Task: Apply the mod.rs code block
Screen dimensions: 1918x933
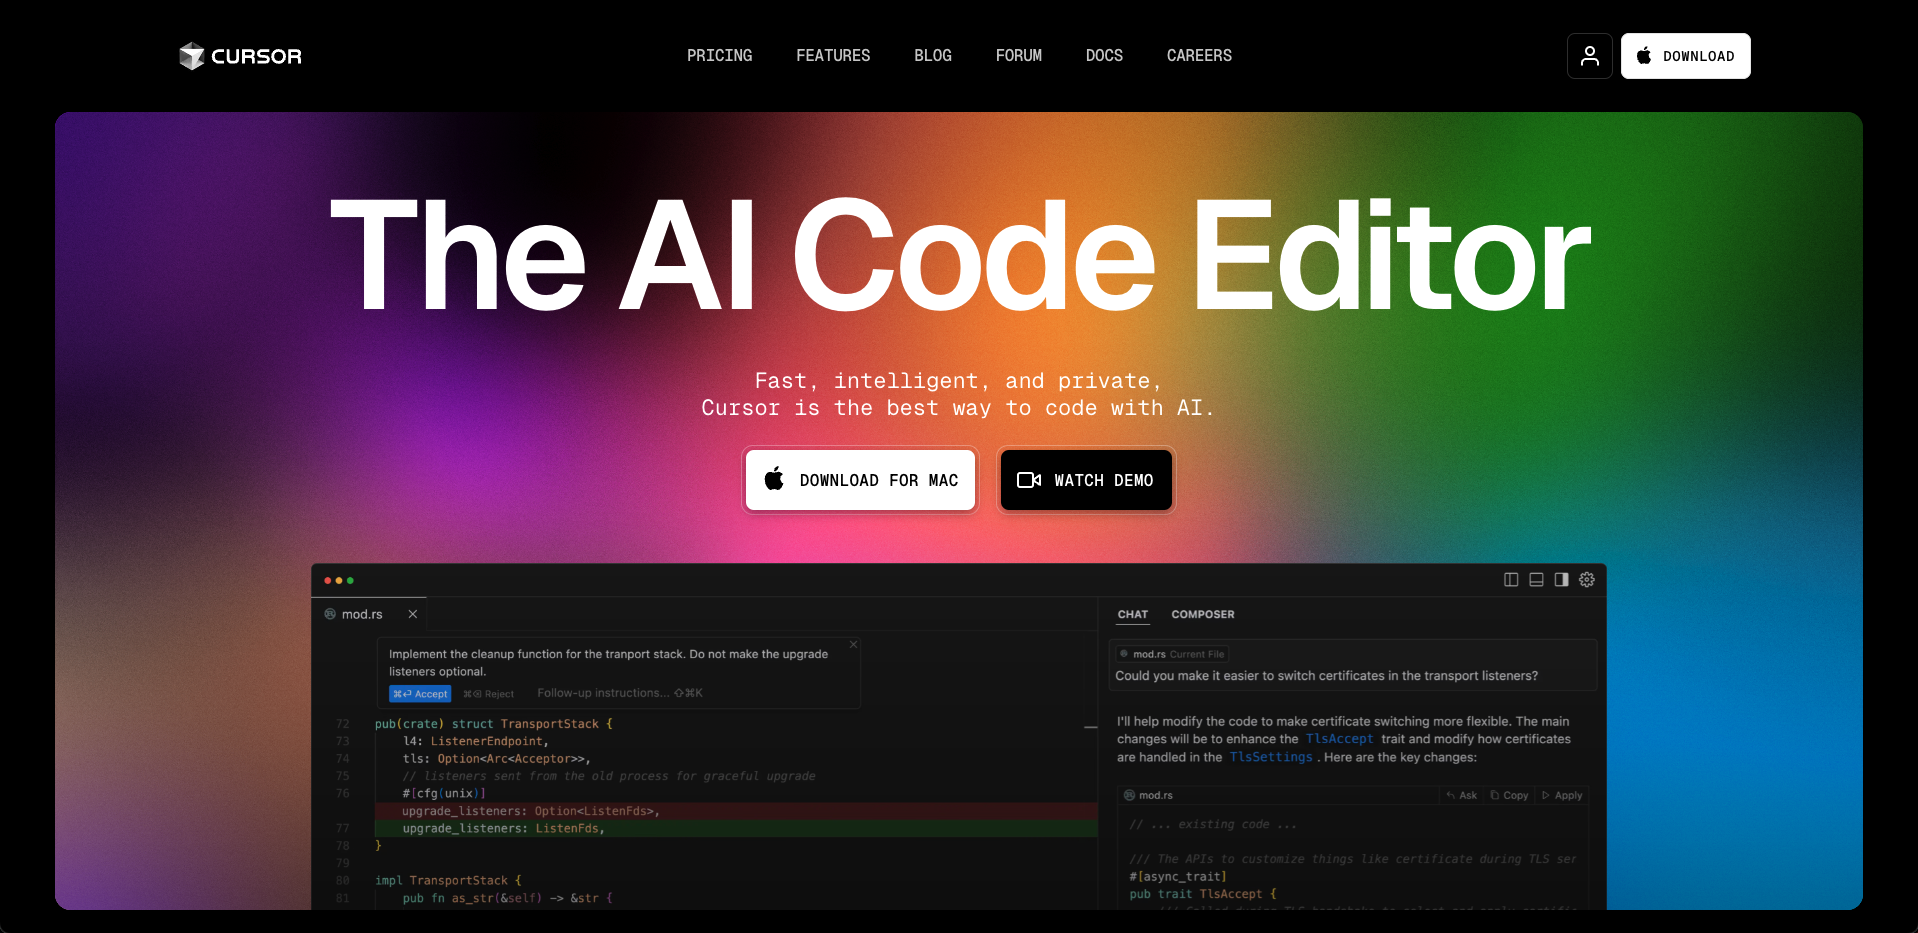Action: (1562, 796)
